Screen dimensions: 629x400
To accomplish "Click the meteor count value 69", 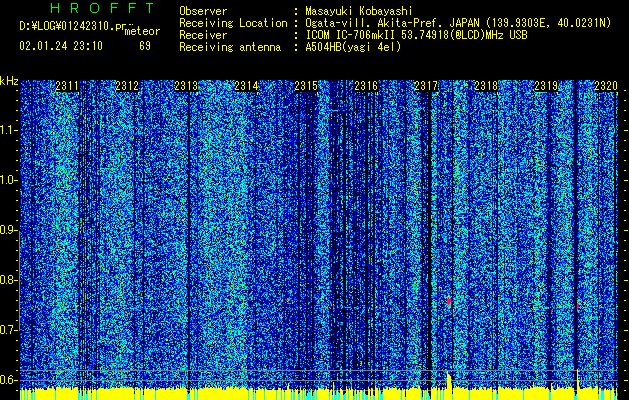I will (145, 46).
